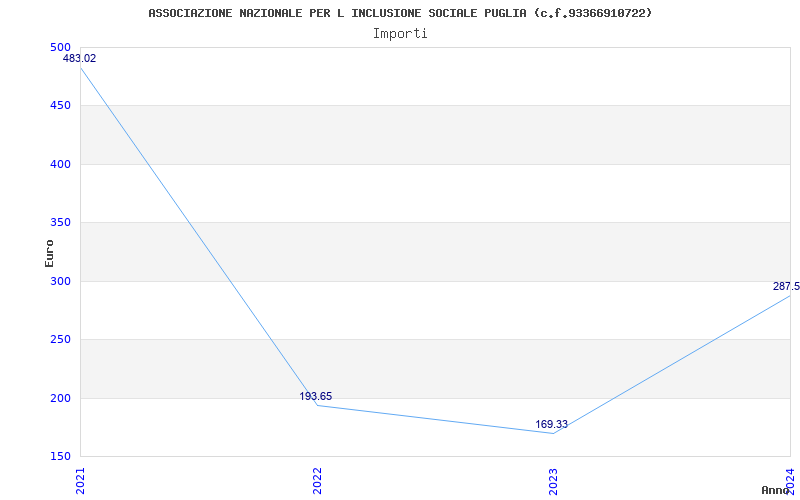This screenshot has width=800, height=500.
Task: Click the 287.5 data label
Action: pos(786,286)
